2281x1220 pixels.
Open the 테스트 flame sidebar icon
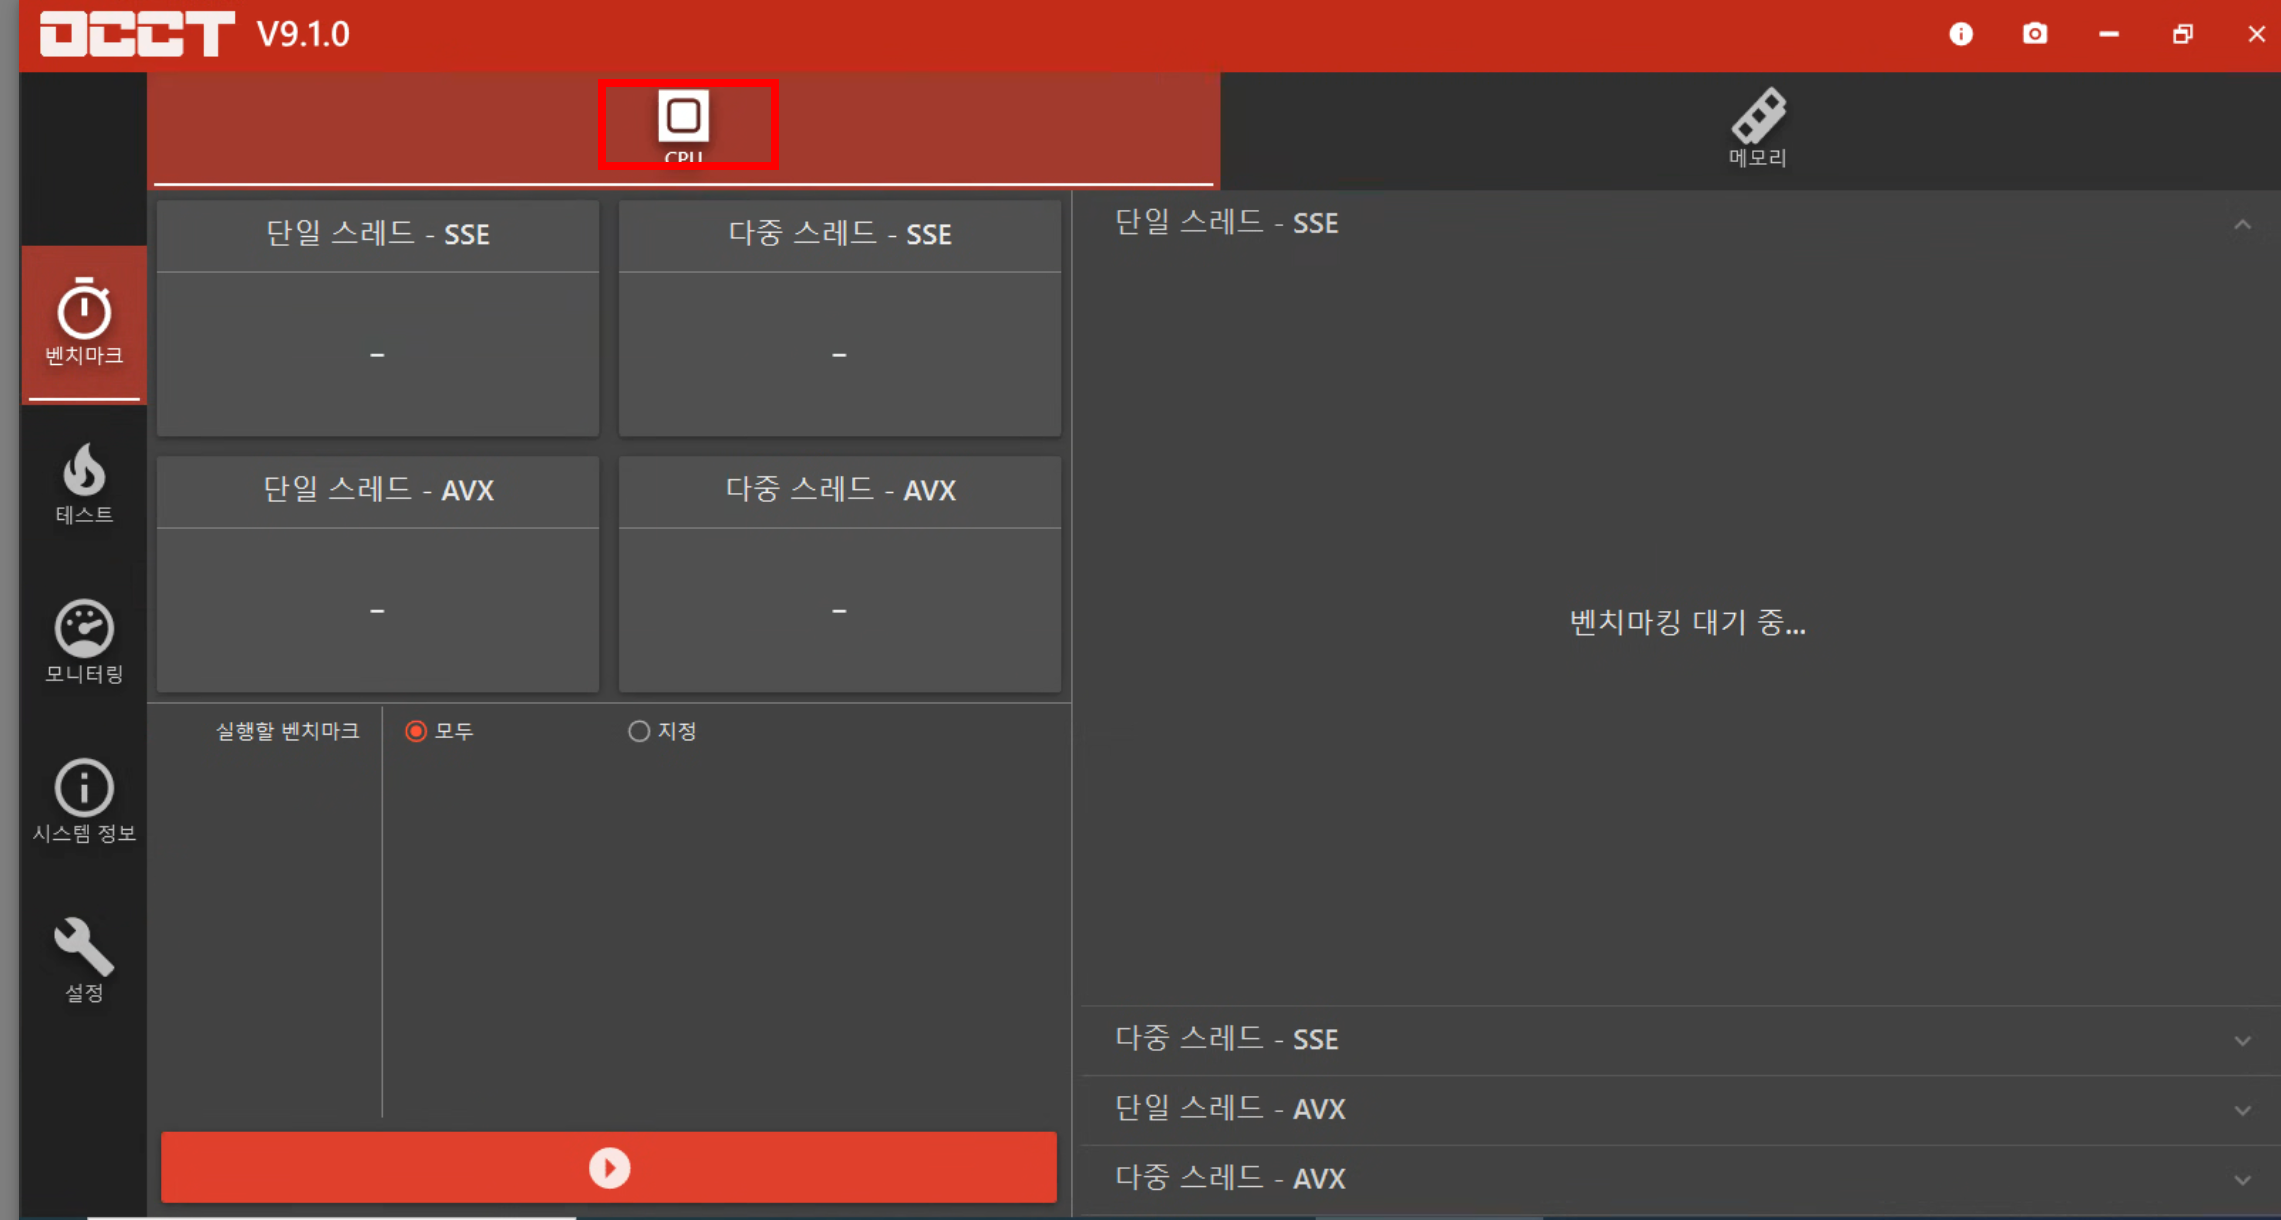coord(84,483)
